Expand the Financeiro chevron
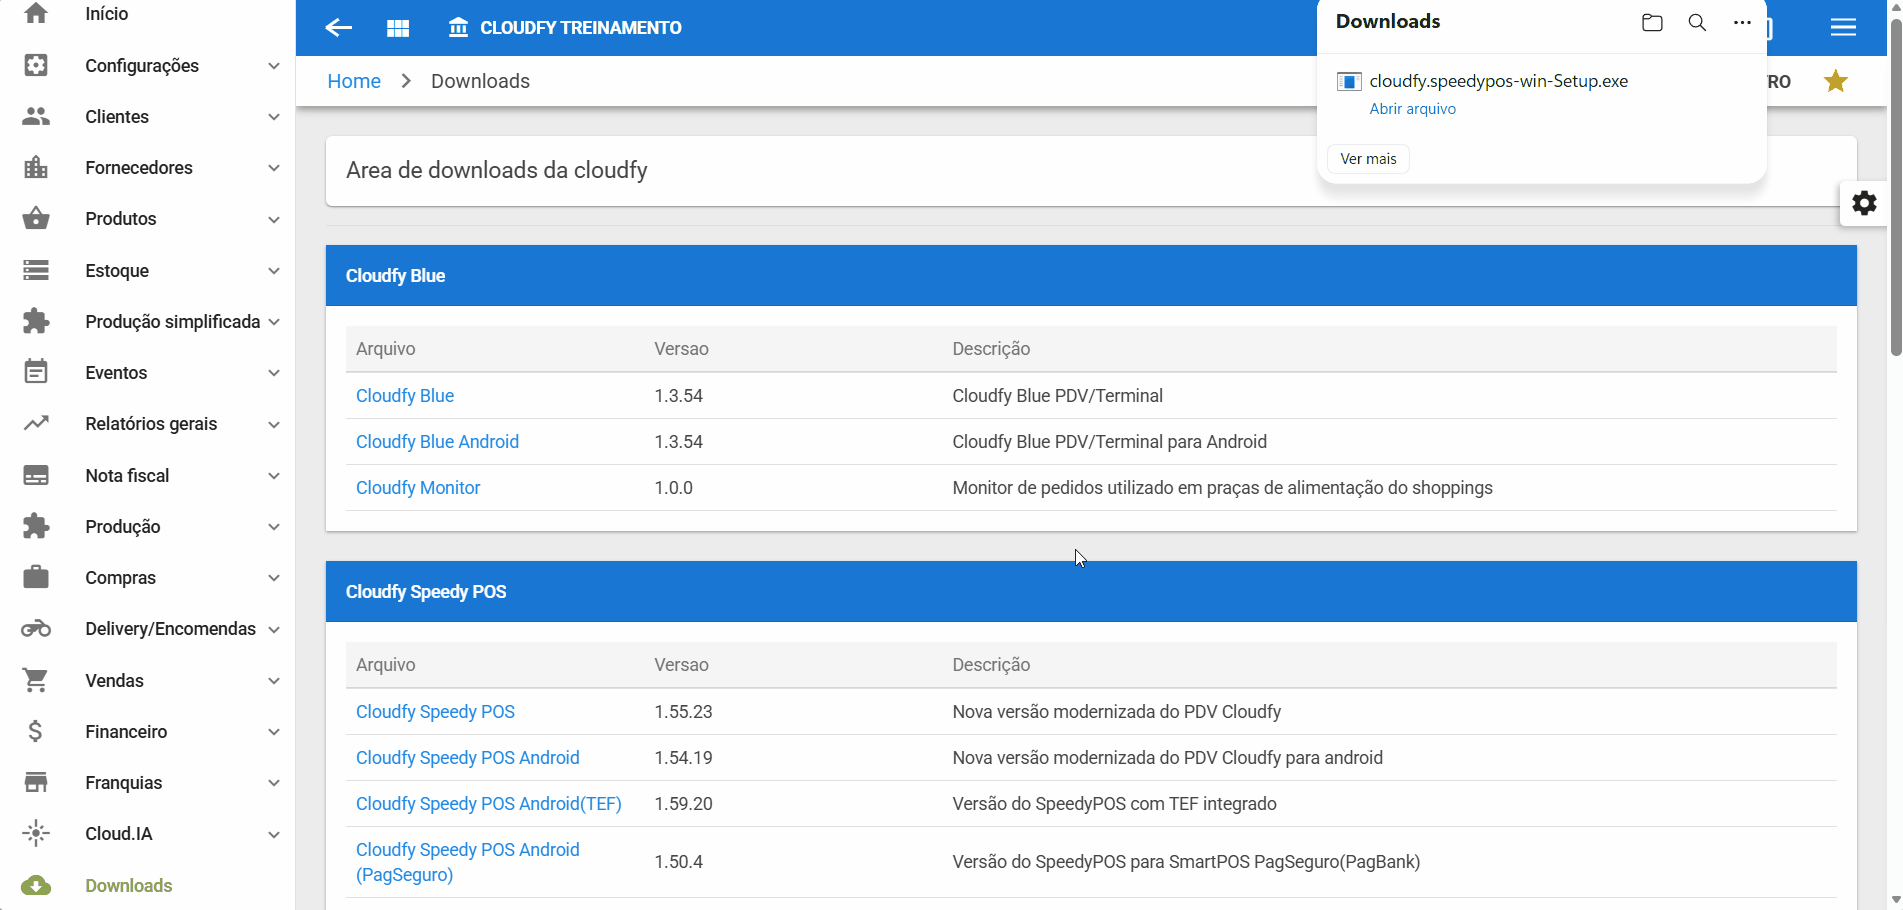 point(274,732)
